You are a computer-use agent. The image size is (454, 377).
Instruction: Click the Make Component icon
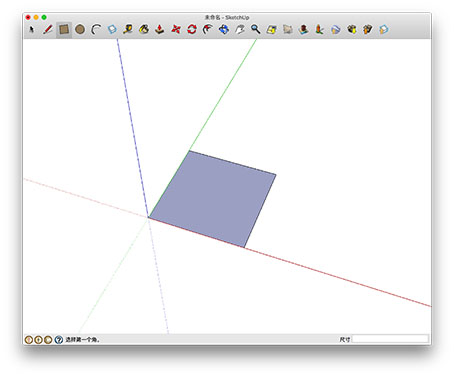click(x=112, y=30)
